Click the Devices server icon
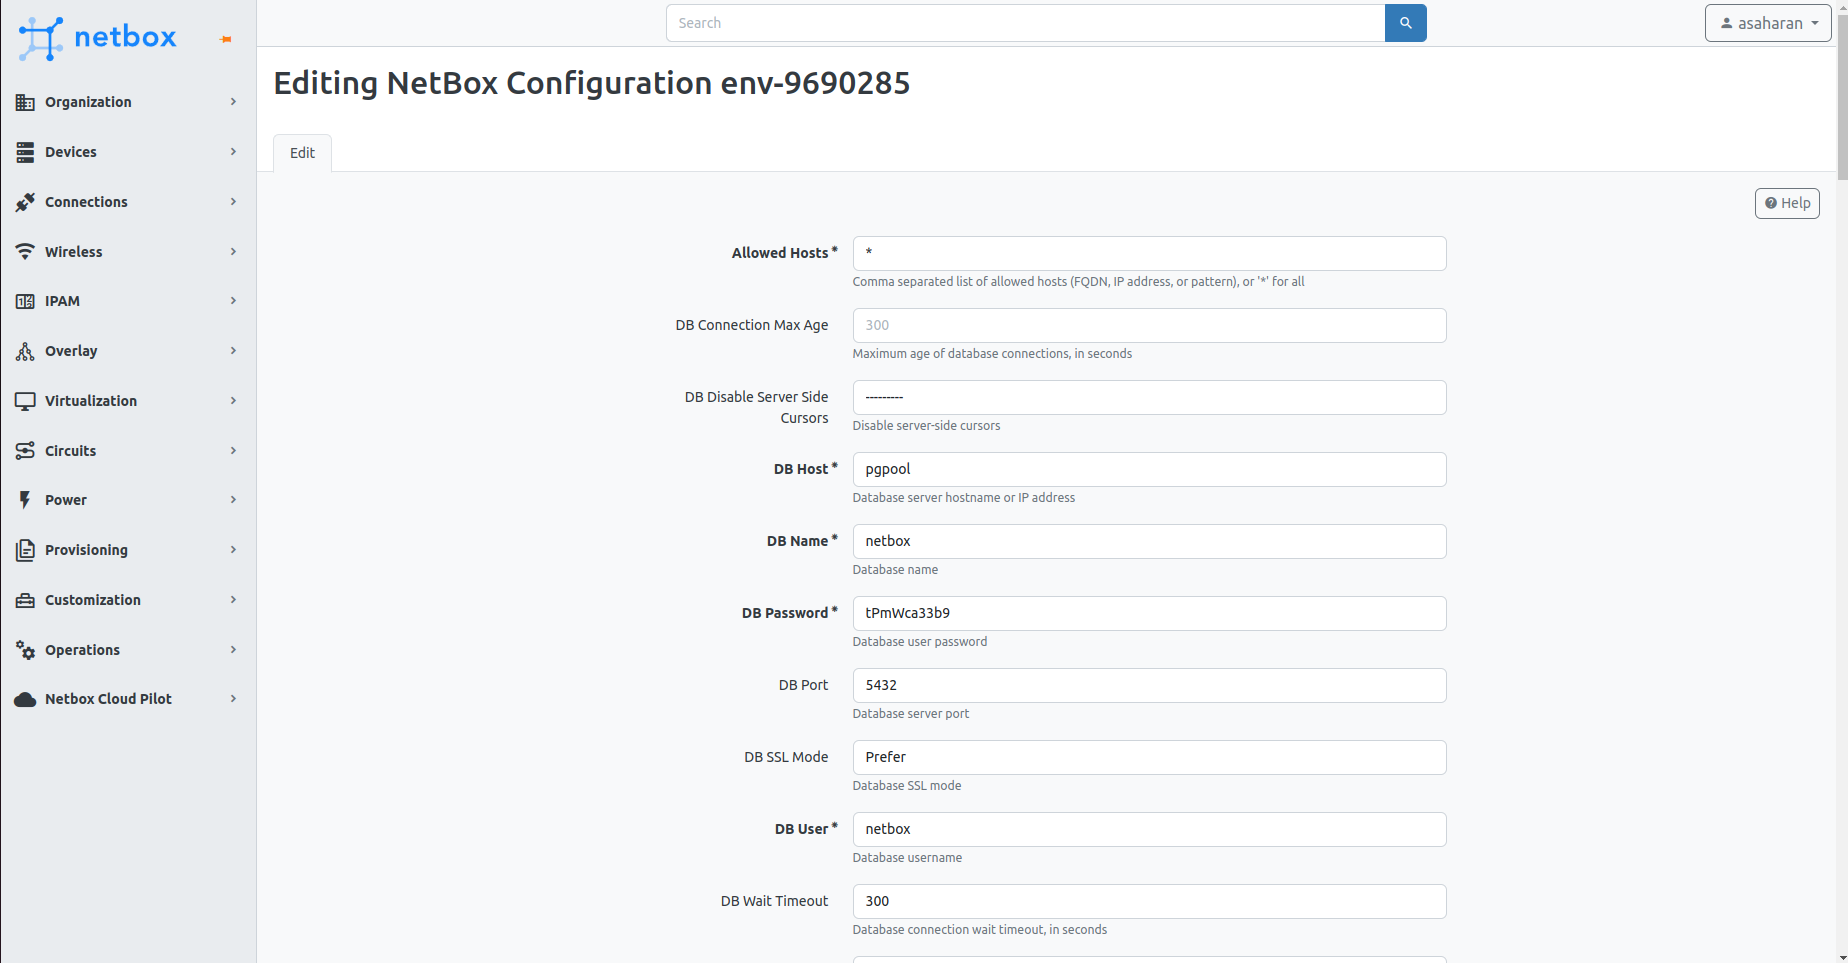Screen dimensions: 1848x963 point(25,152)
